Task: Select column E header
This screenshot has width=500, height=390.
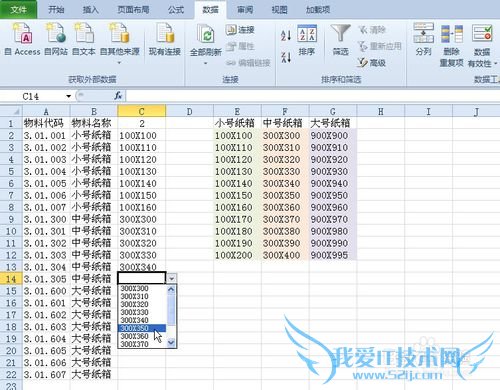Action: [x=237, y=111]
